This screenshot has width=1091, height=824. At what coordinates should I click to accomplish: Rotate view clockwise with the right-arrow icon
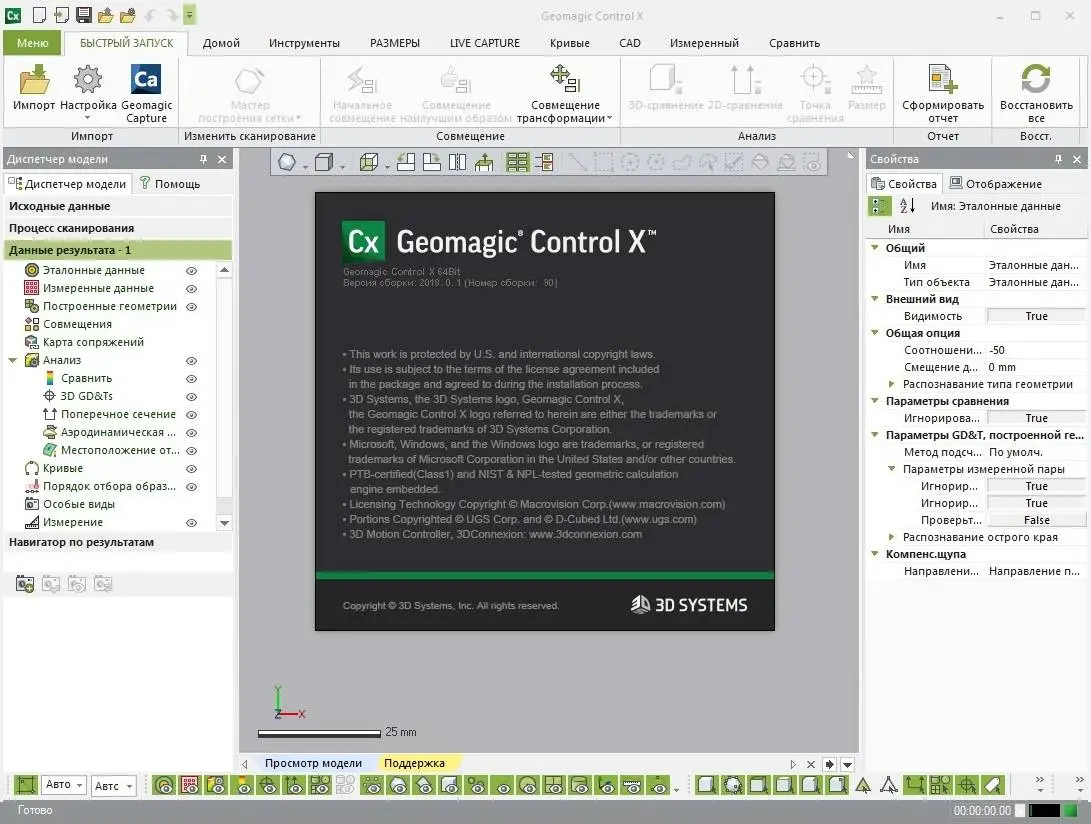tap(431, 163)
